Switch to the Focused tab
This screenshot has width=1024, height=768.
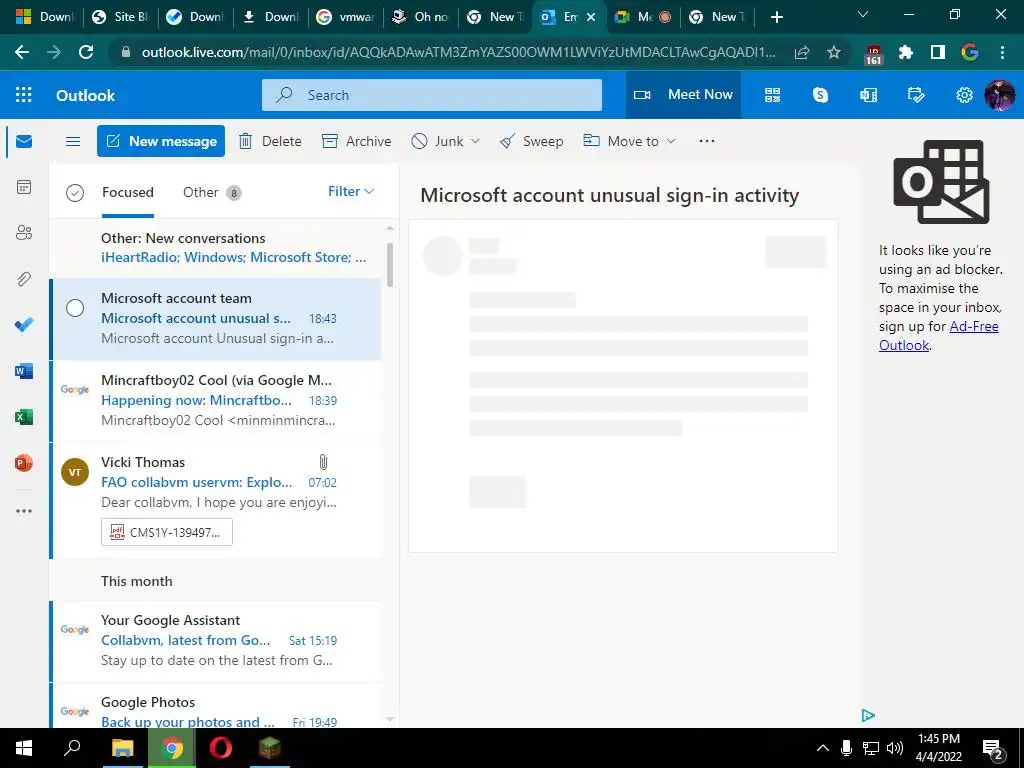127,192
